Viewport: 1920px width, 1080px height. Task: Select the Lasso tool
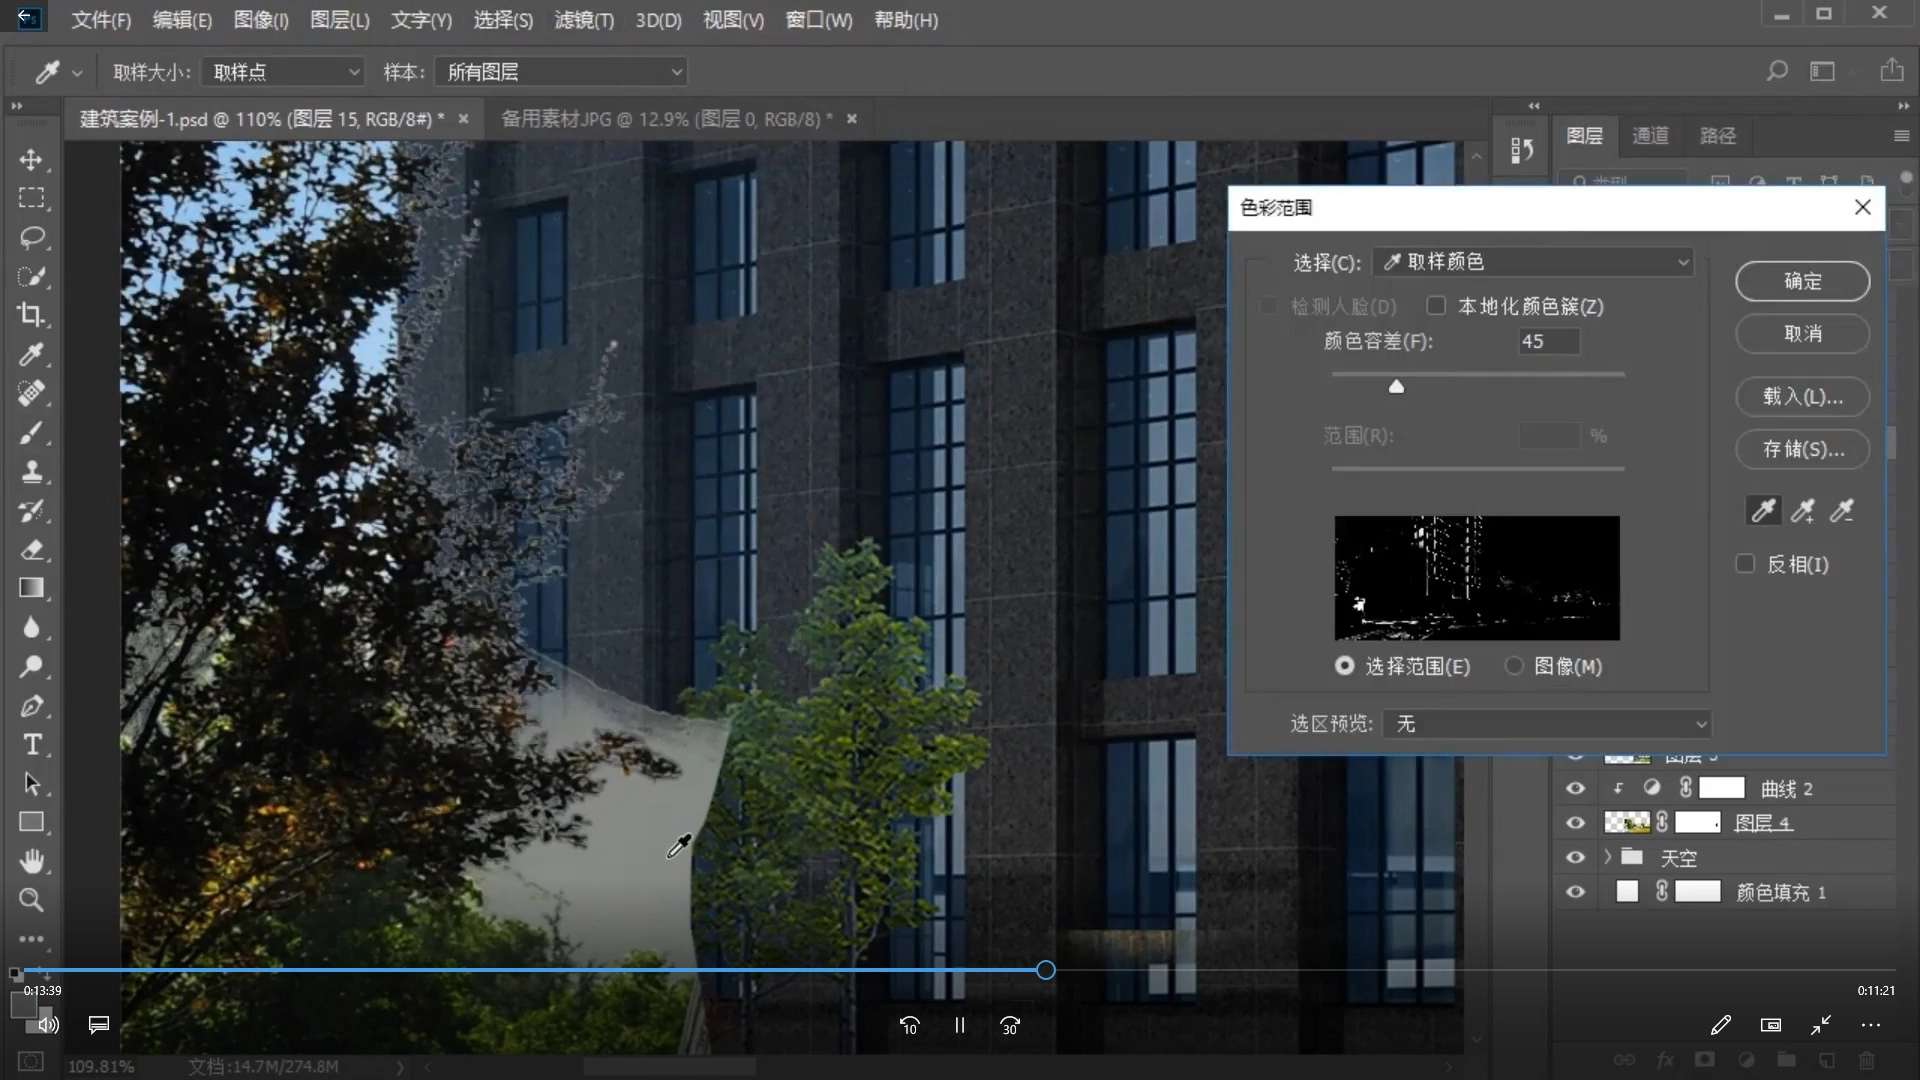[31, 238]
